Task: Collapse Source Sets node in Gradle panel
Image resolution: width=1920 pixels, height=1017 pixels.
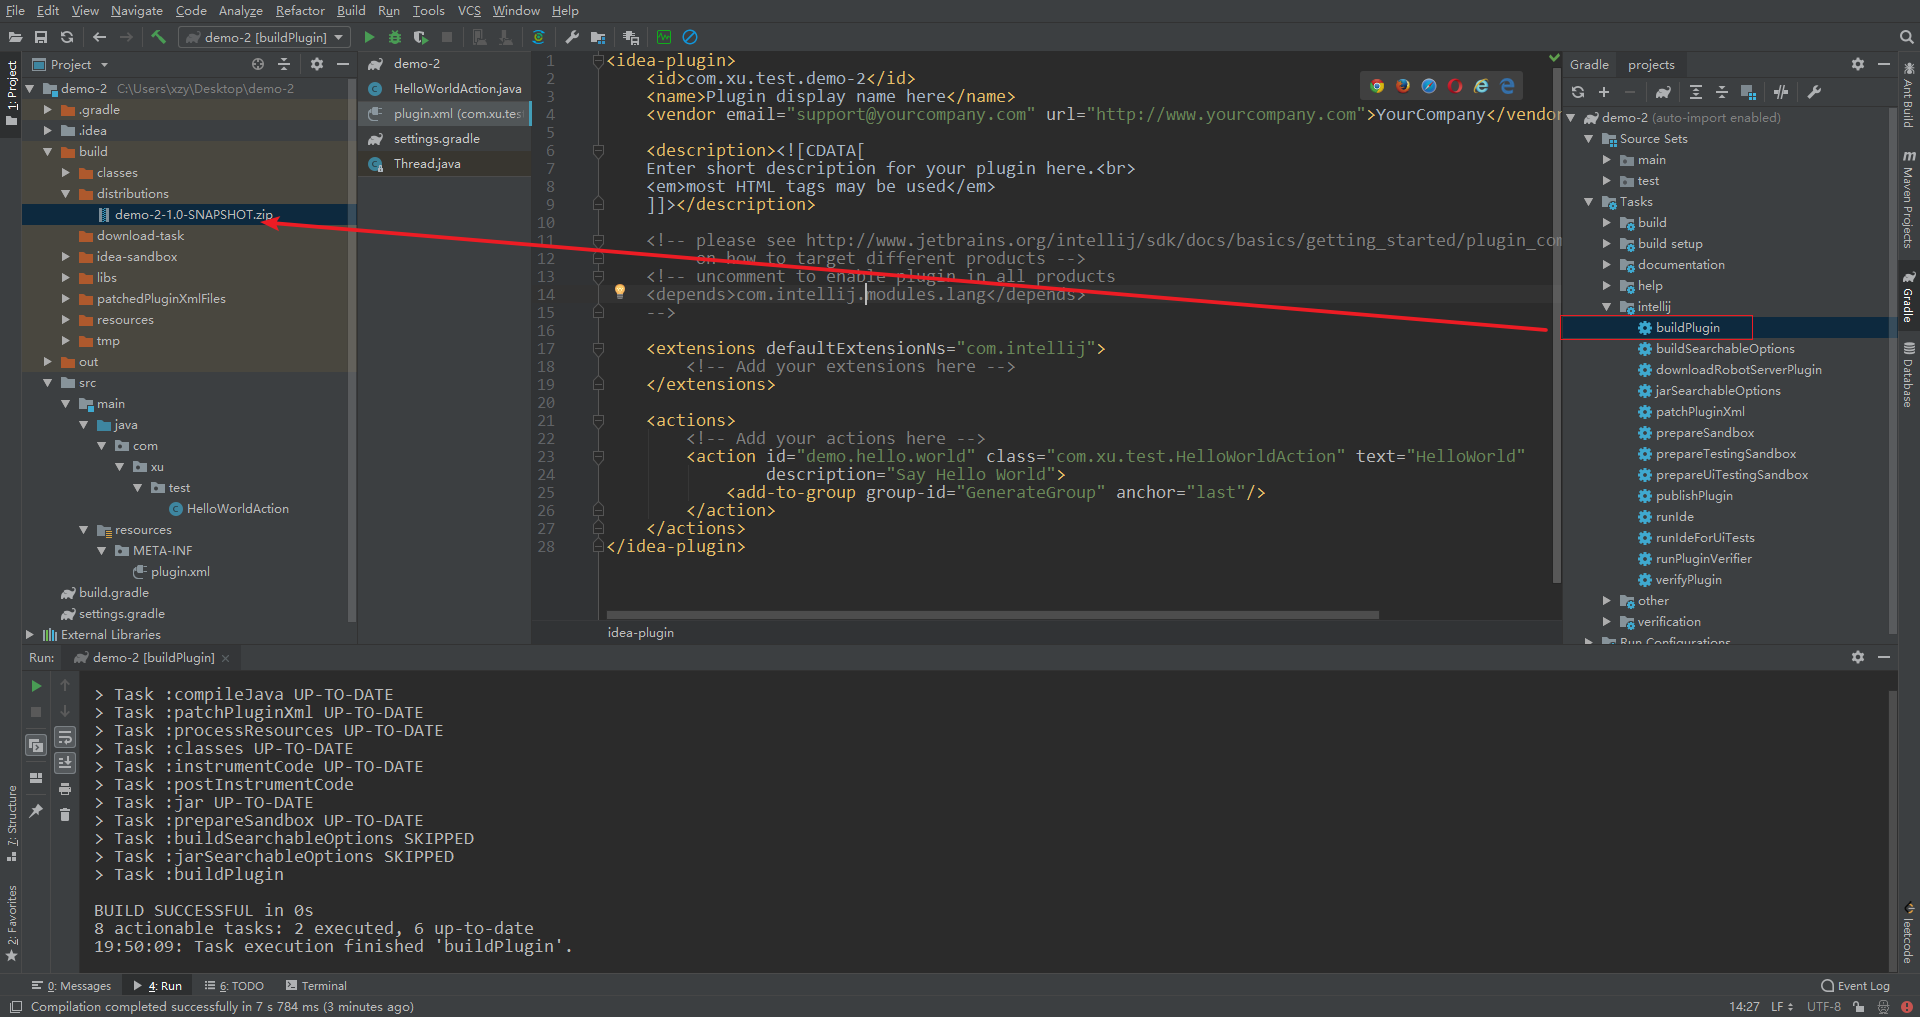Action: tap(1589, 138)
